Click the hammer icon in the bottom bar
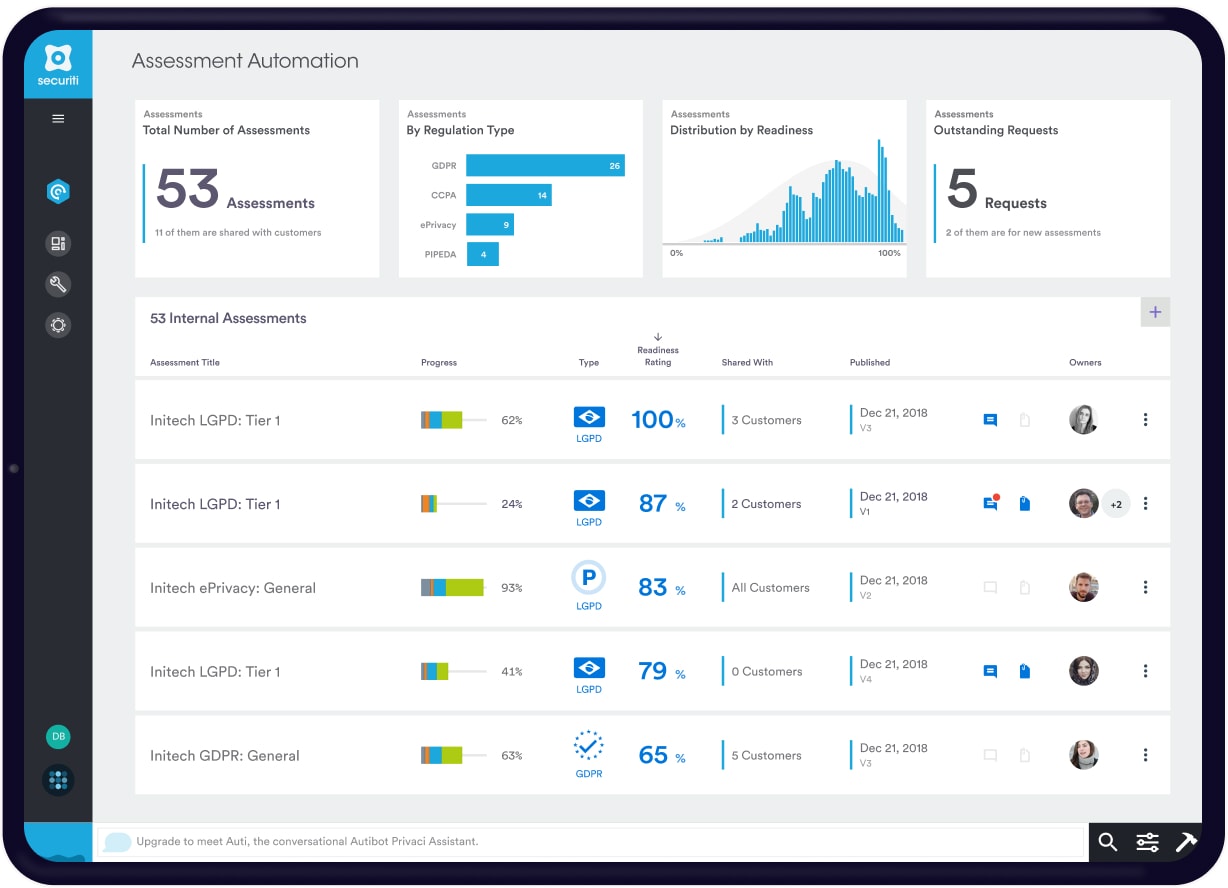 coord(1186,842)
